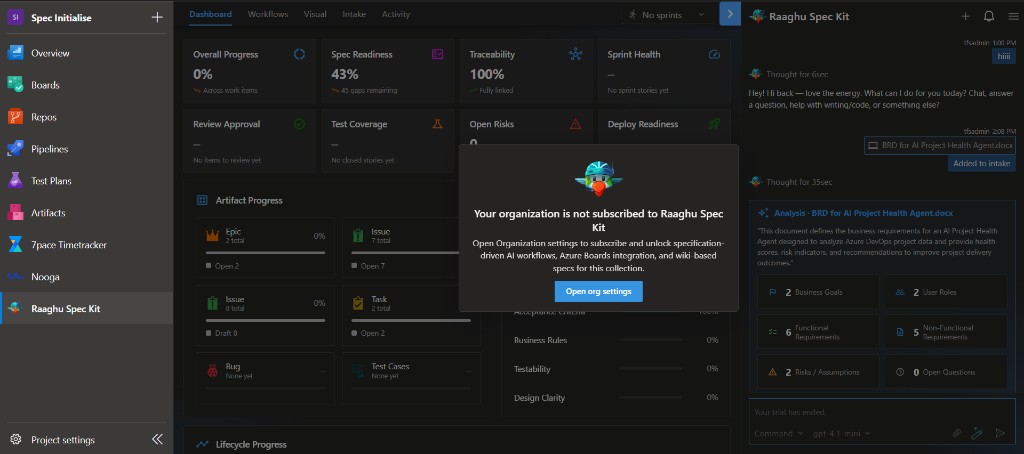Click the Added to intake badge
This screenshot has height=454, width=1024.
[982, 163]
